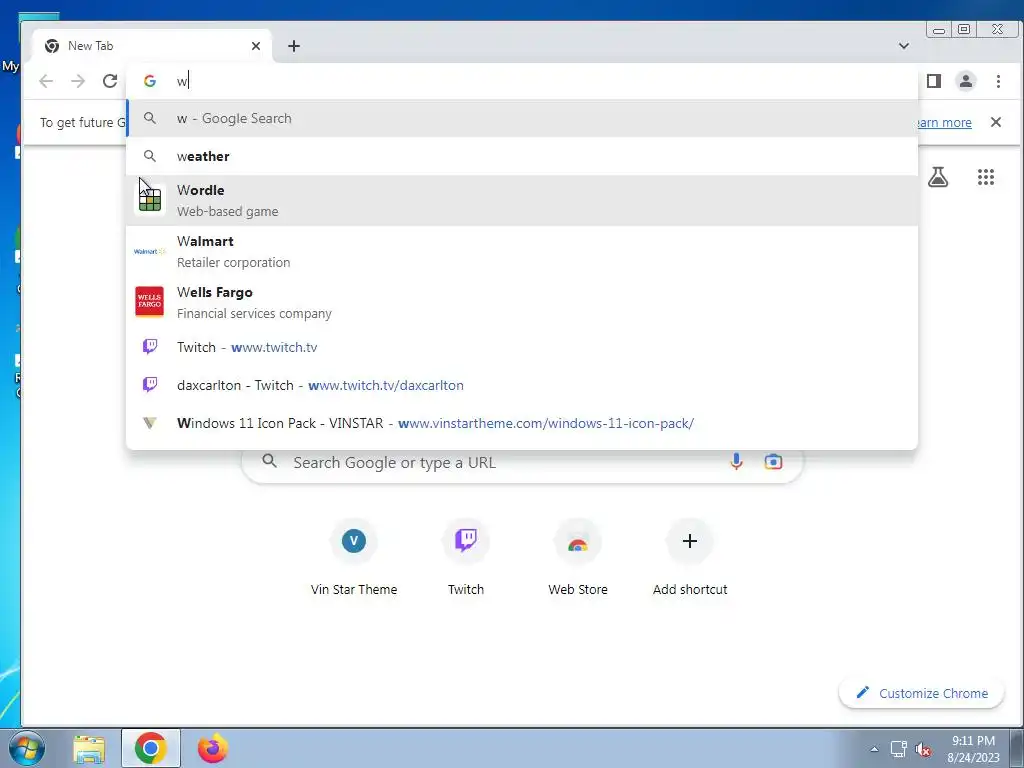Open a new tab with plus button
Image resolution: width=1024 pixels, height=768 pixels.
[294, 46]
